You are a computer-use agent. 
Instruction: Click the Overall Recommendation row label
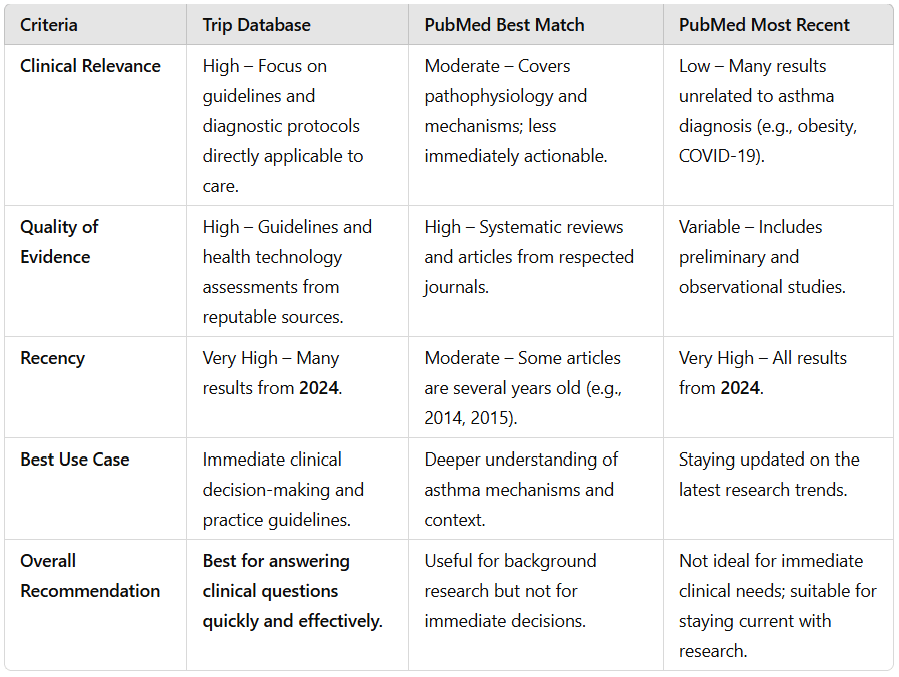click(90, 576)
